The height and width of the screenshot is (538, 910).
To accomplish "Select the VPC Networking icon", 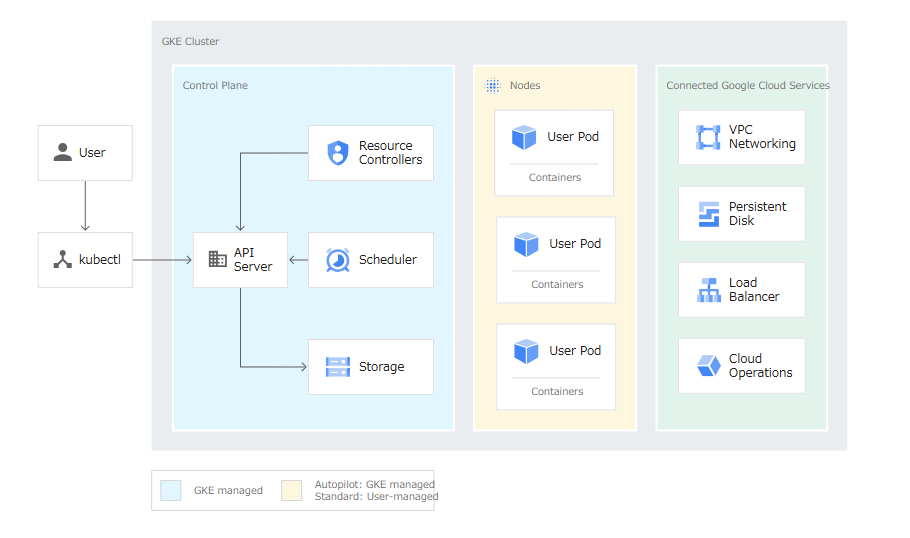I will [708, 137].
